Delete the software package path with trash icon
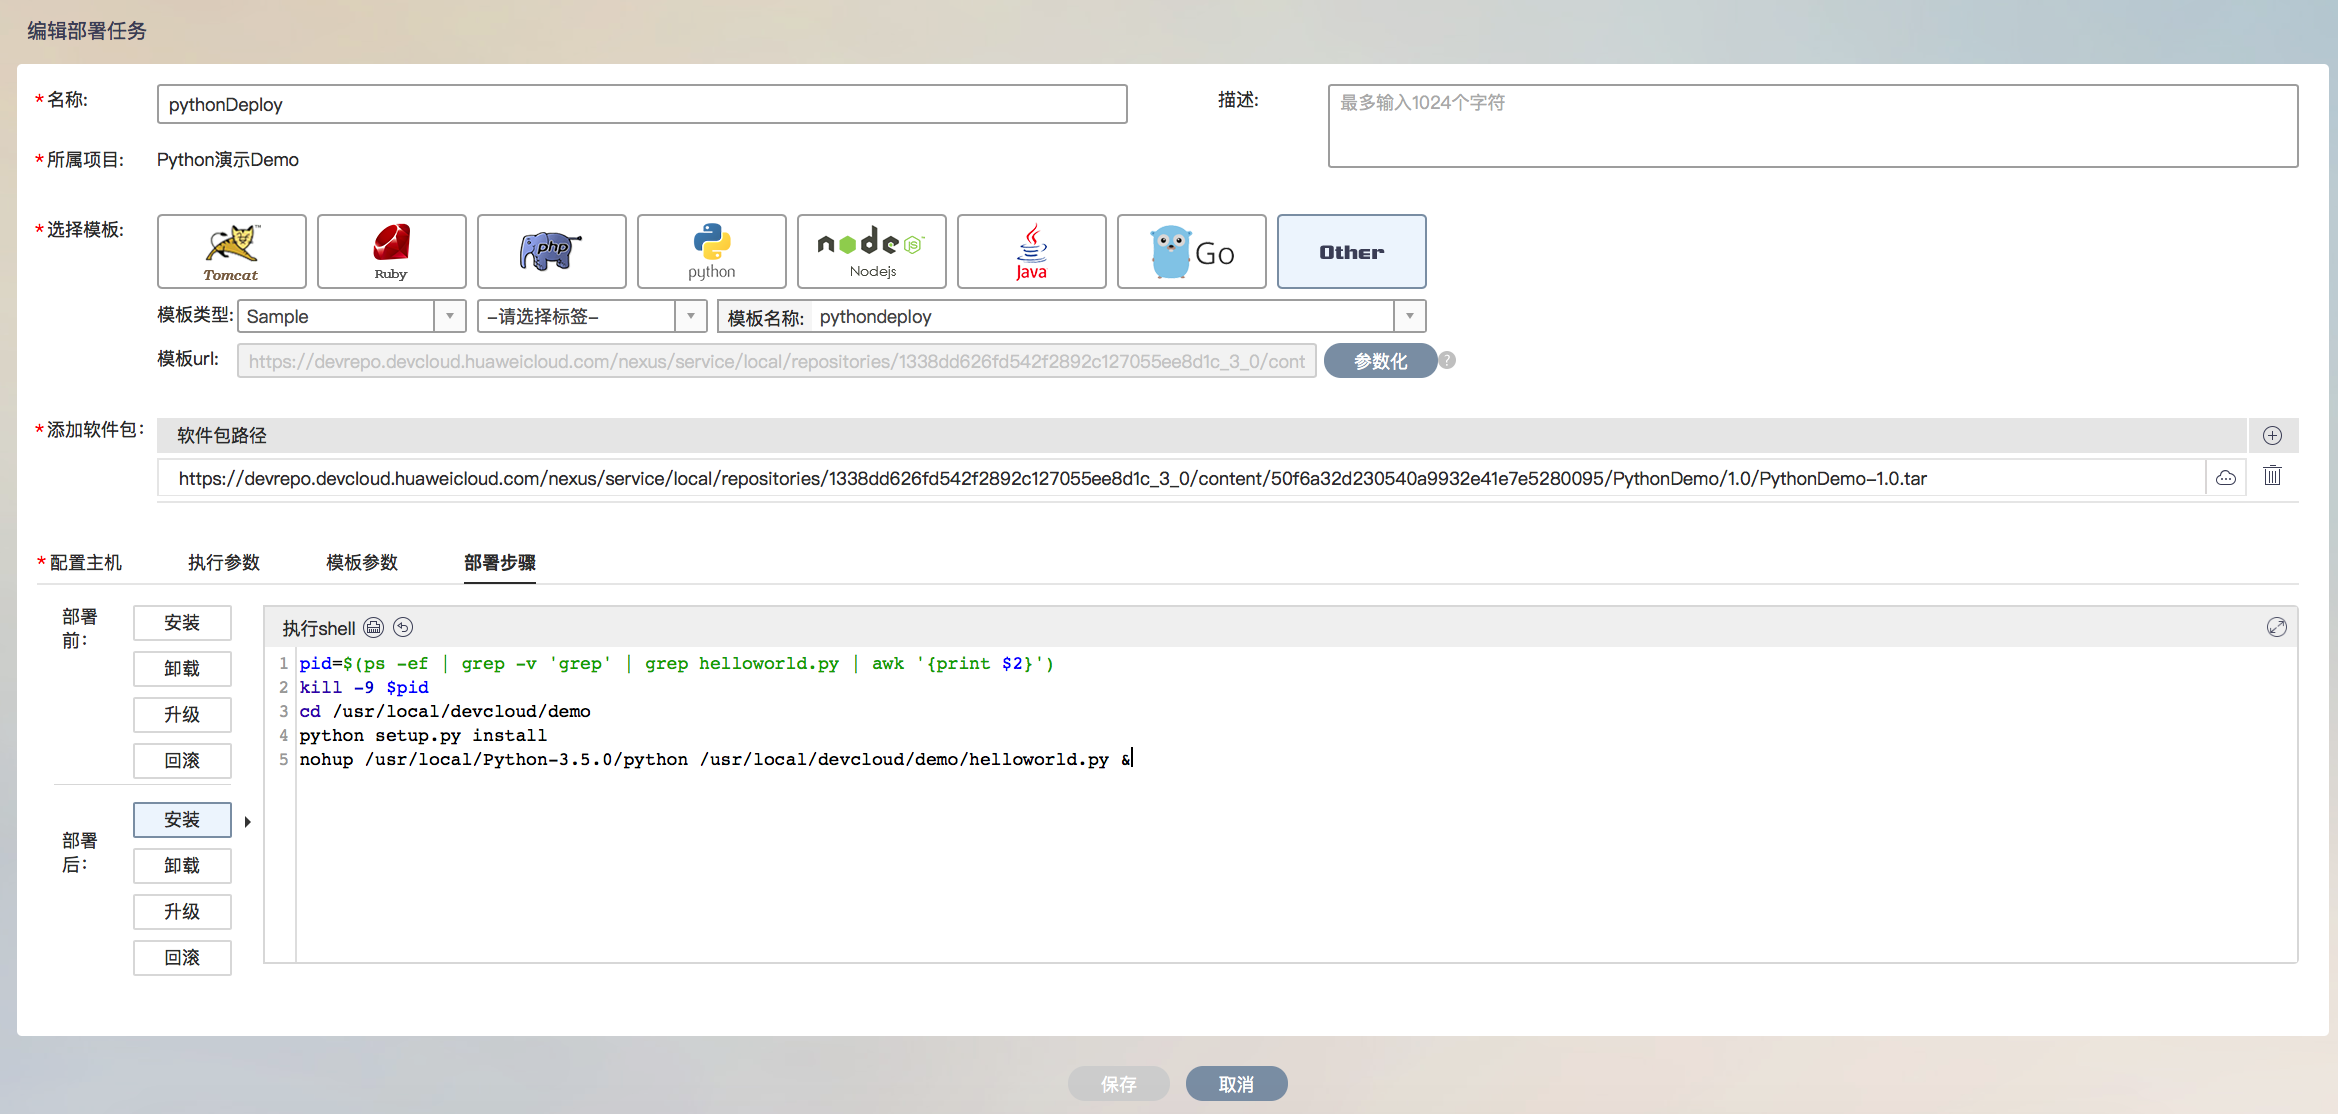This screenshot has width=2338, height=1114. pyautogui.click(x=2272, y=476)
